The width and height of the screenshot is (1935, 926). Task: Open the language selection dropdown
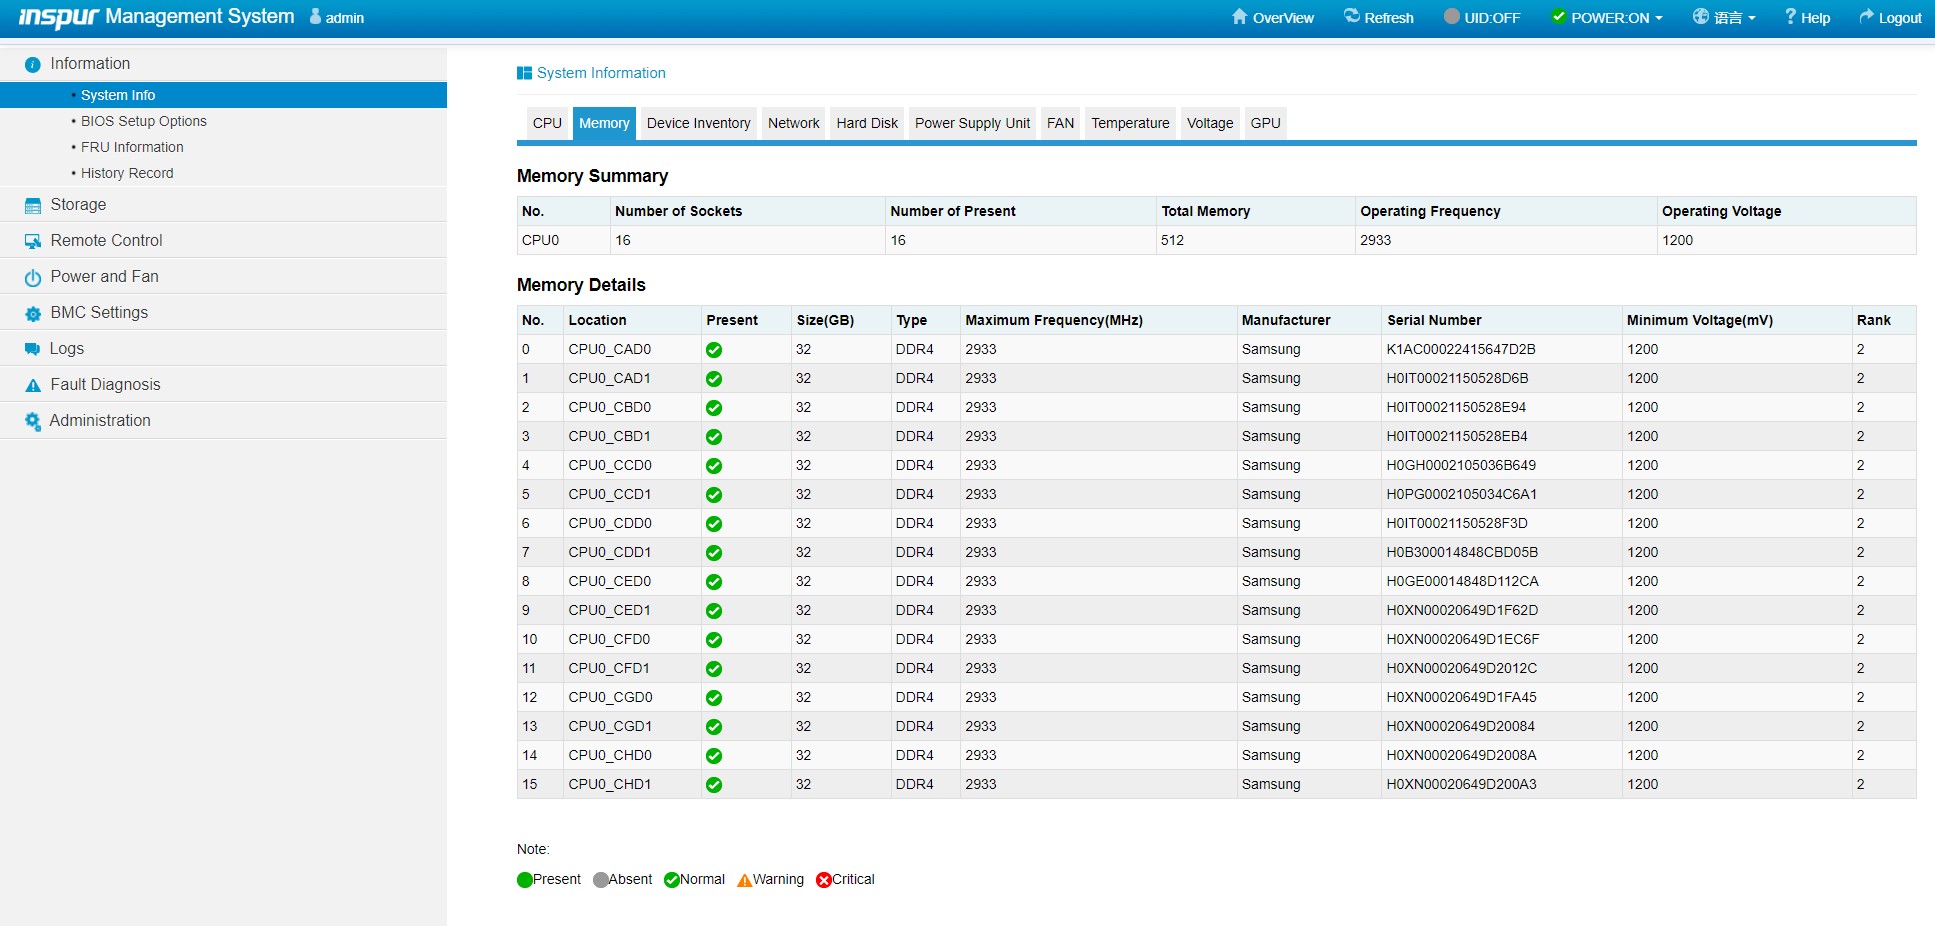coord(1724,17)
